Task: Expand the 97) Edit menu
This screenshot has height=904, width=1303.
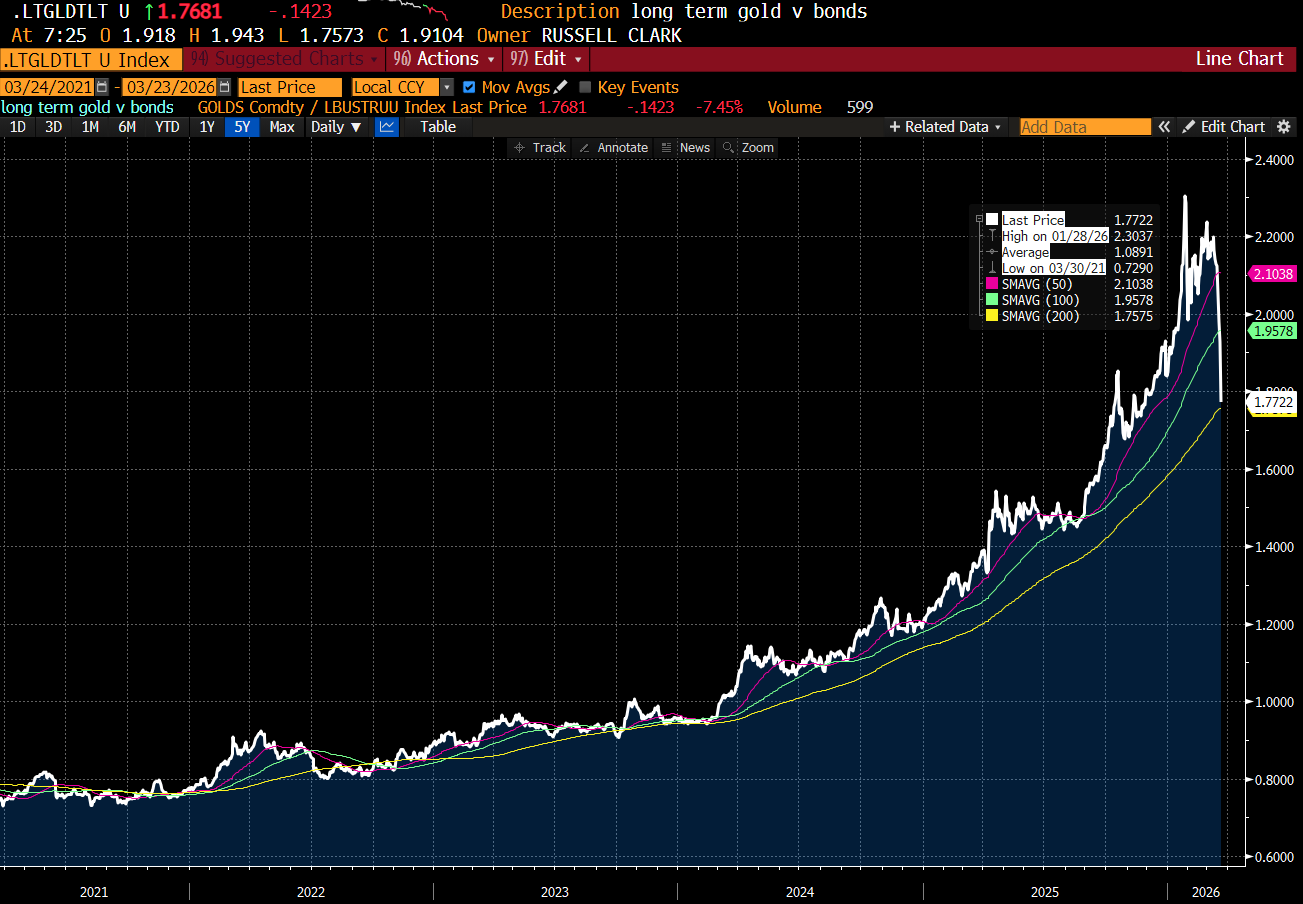Action: tap(544, 59)
